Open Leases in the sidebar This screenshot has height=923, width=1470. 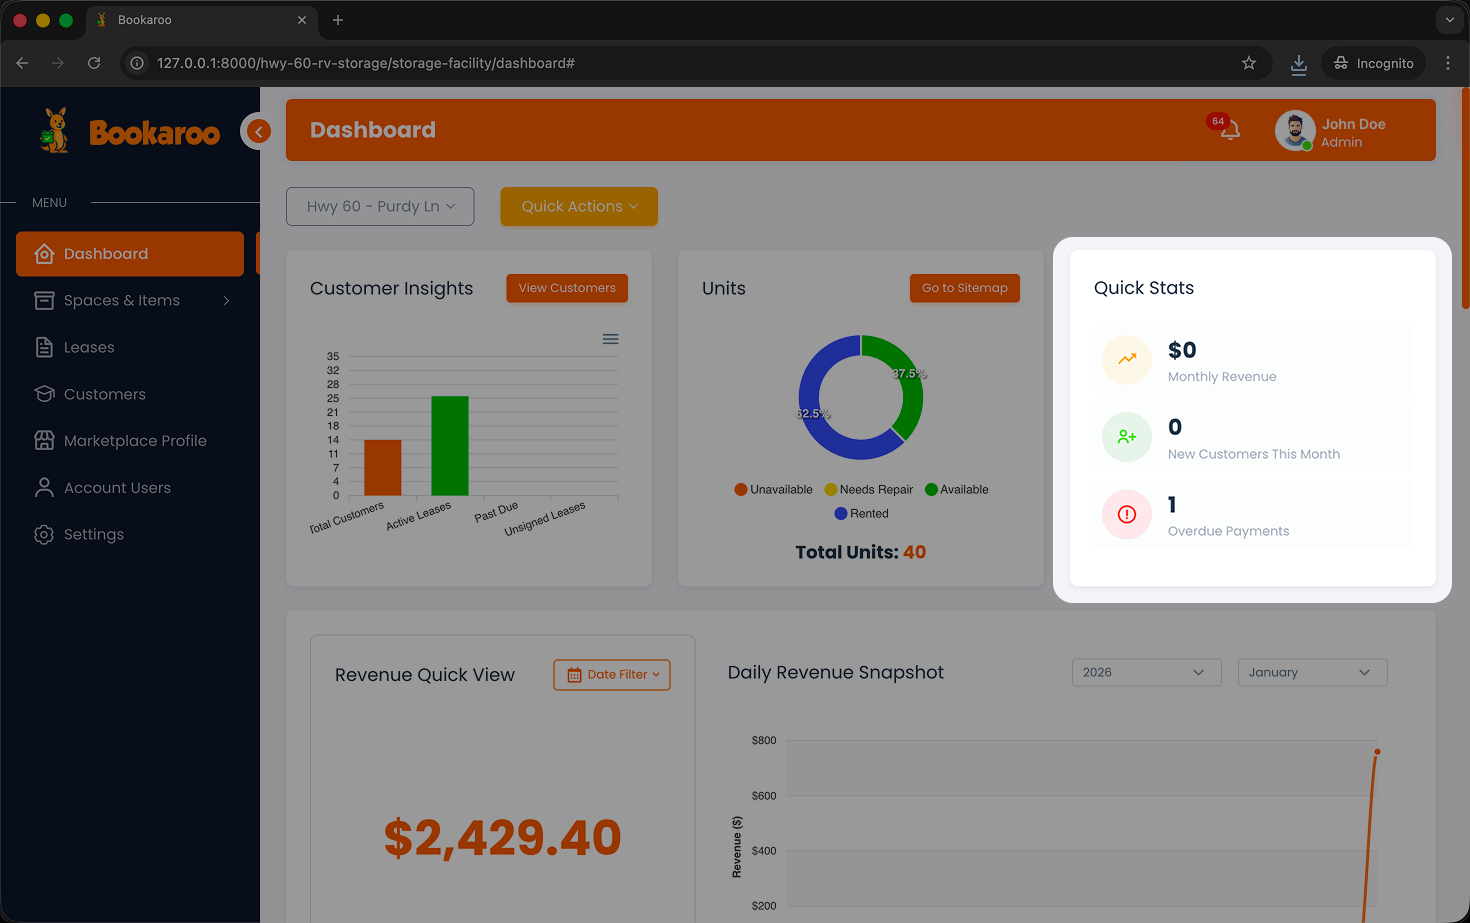tap(89, 348)
